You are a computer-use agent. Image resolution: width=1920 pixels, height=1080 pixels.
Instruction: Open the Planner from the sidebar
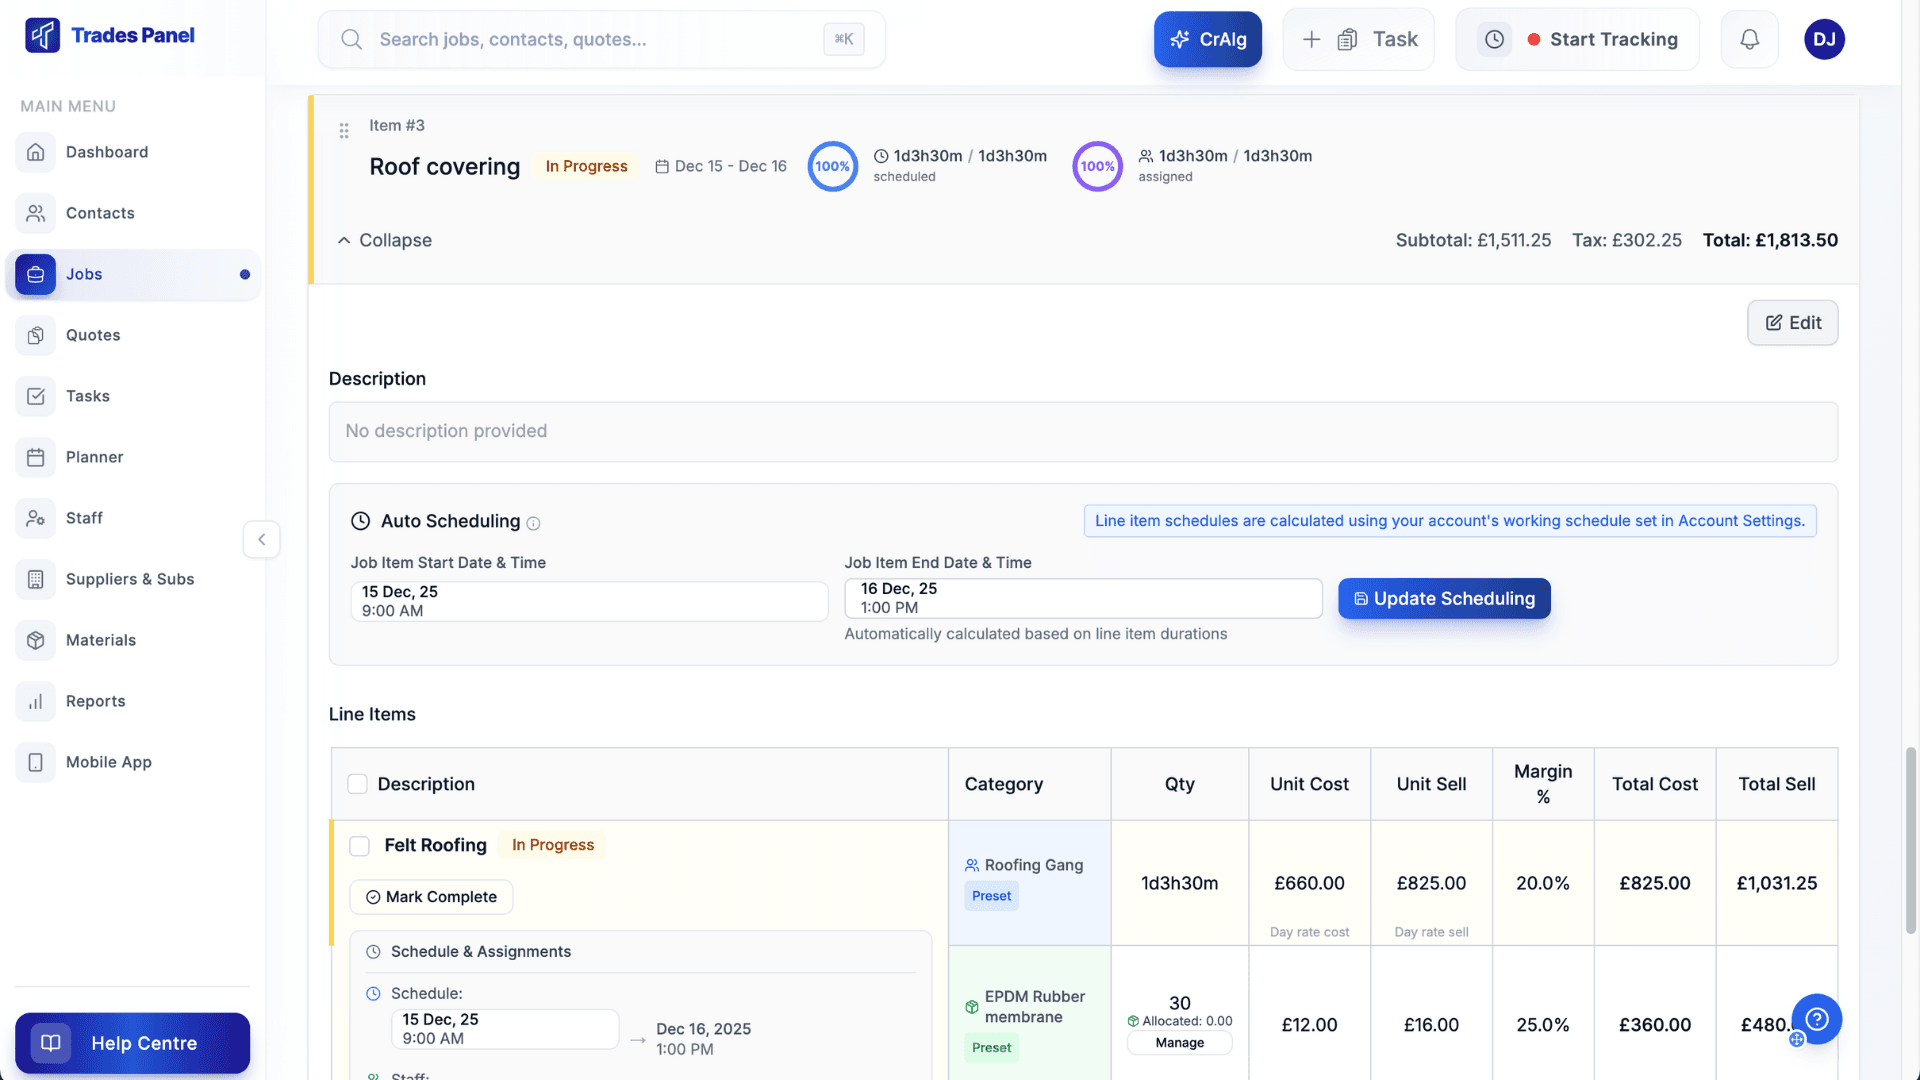tap(94, 457)
